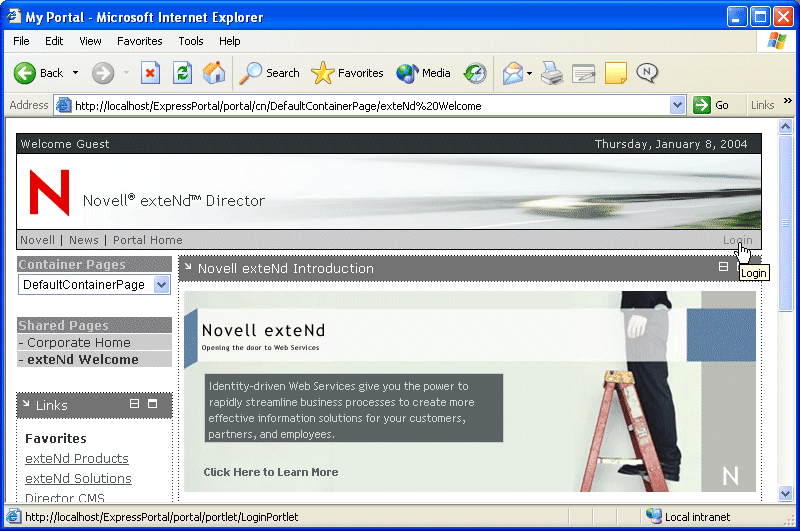The width and height of the screenshot is (800, 531).
Task: Click the Windows flag logo
Action: [777, 41]
